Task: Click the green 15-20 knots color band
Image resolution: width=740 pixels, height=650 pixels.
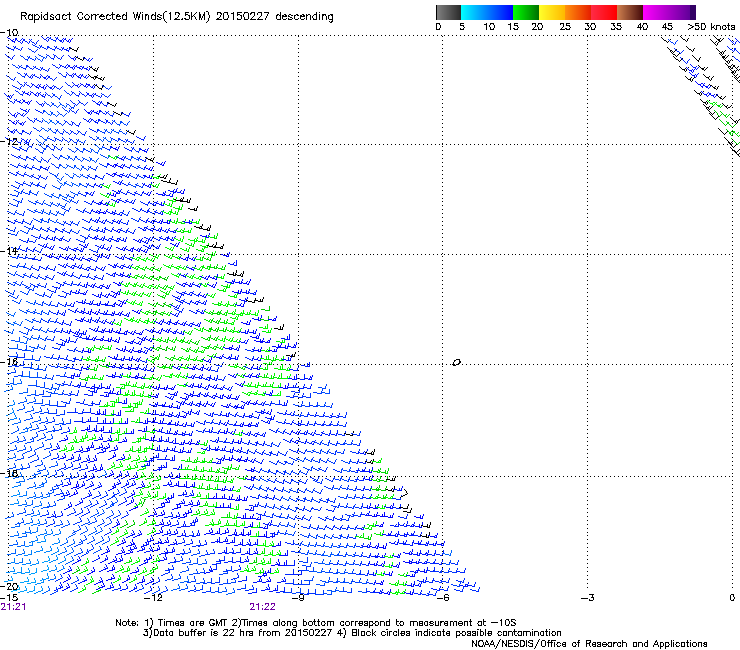Action: click(x=526, y=12)
